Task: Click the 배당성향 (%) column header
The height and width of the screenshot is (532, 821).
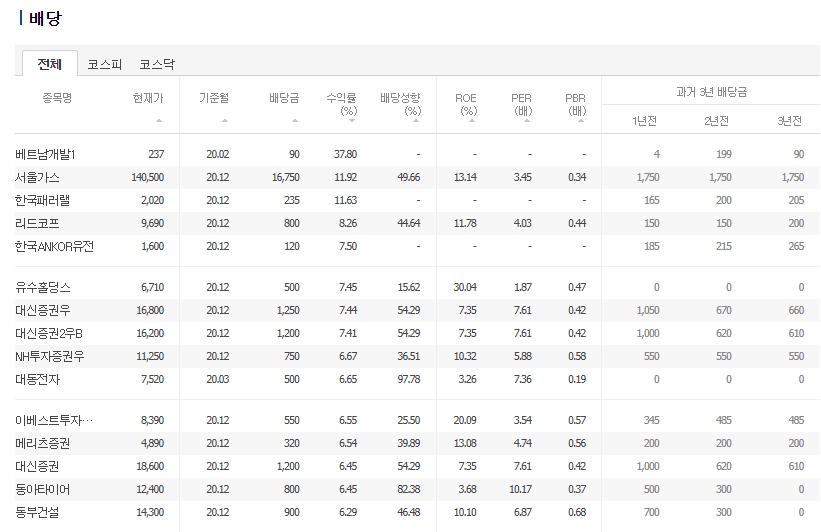Action: 401,104
